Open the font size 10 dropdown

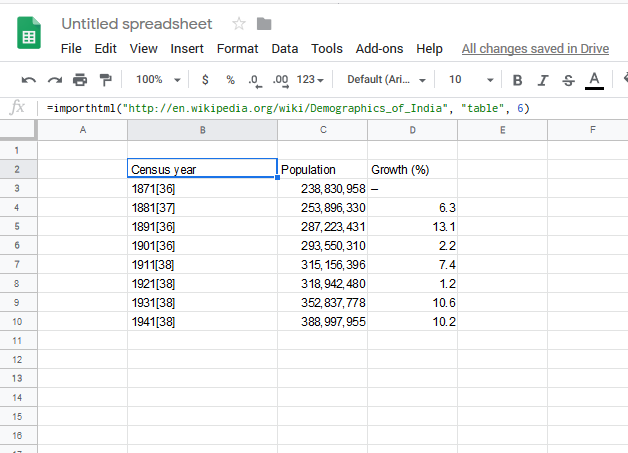point(470,80)
